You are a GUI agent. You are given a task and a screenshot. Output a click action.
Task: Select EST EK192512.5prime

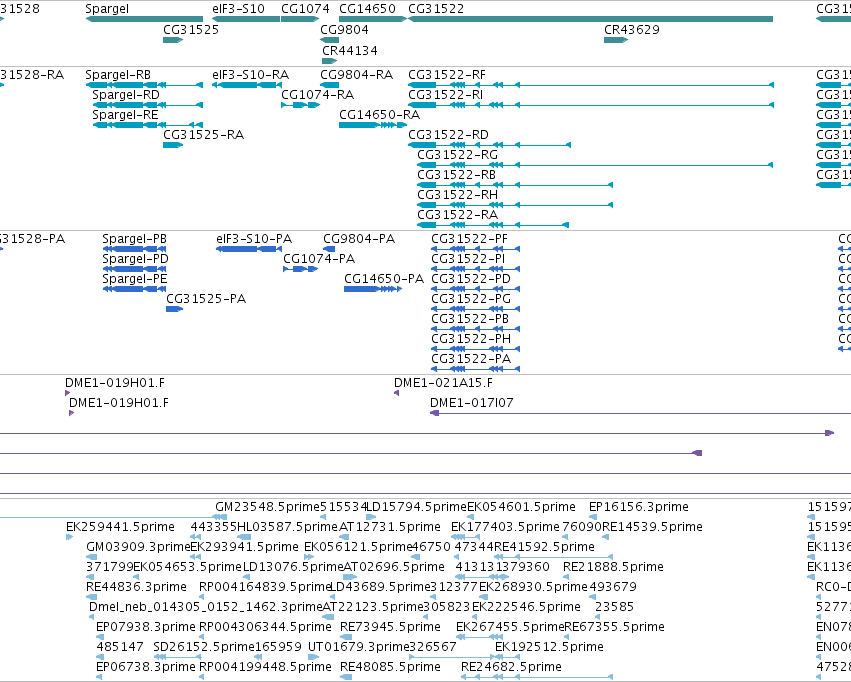pos(549,647)
